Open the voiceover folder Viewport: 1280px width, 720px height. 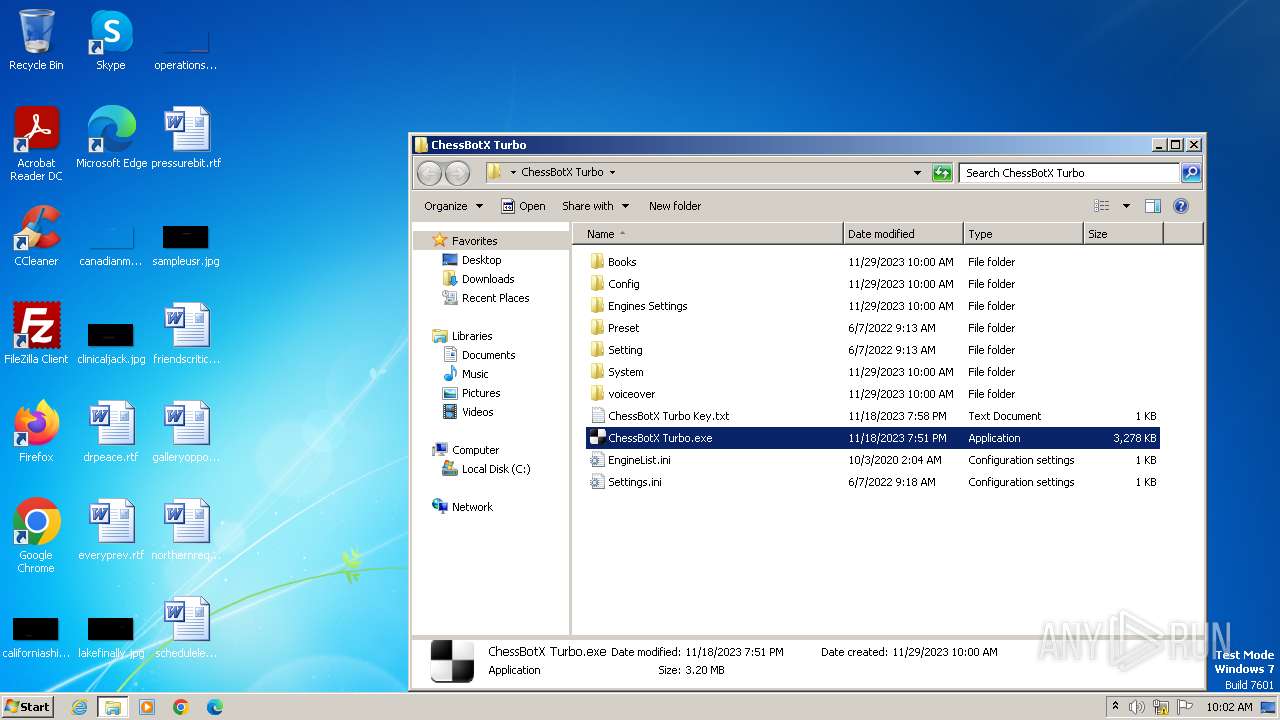coord(872,394)
